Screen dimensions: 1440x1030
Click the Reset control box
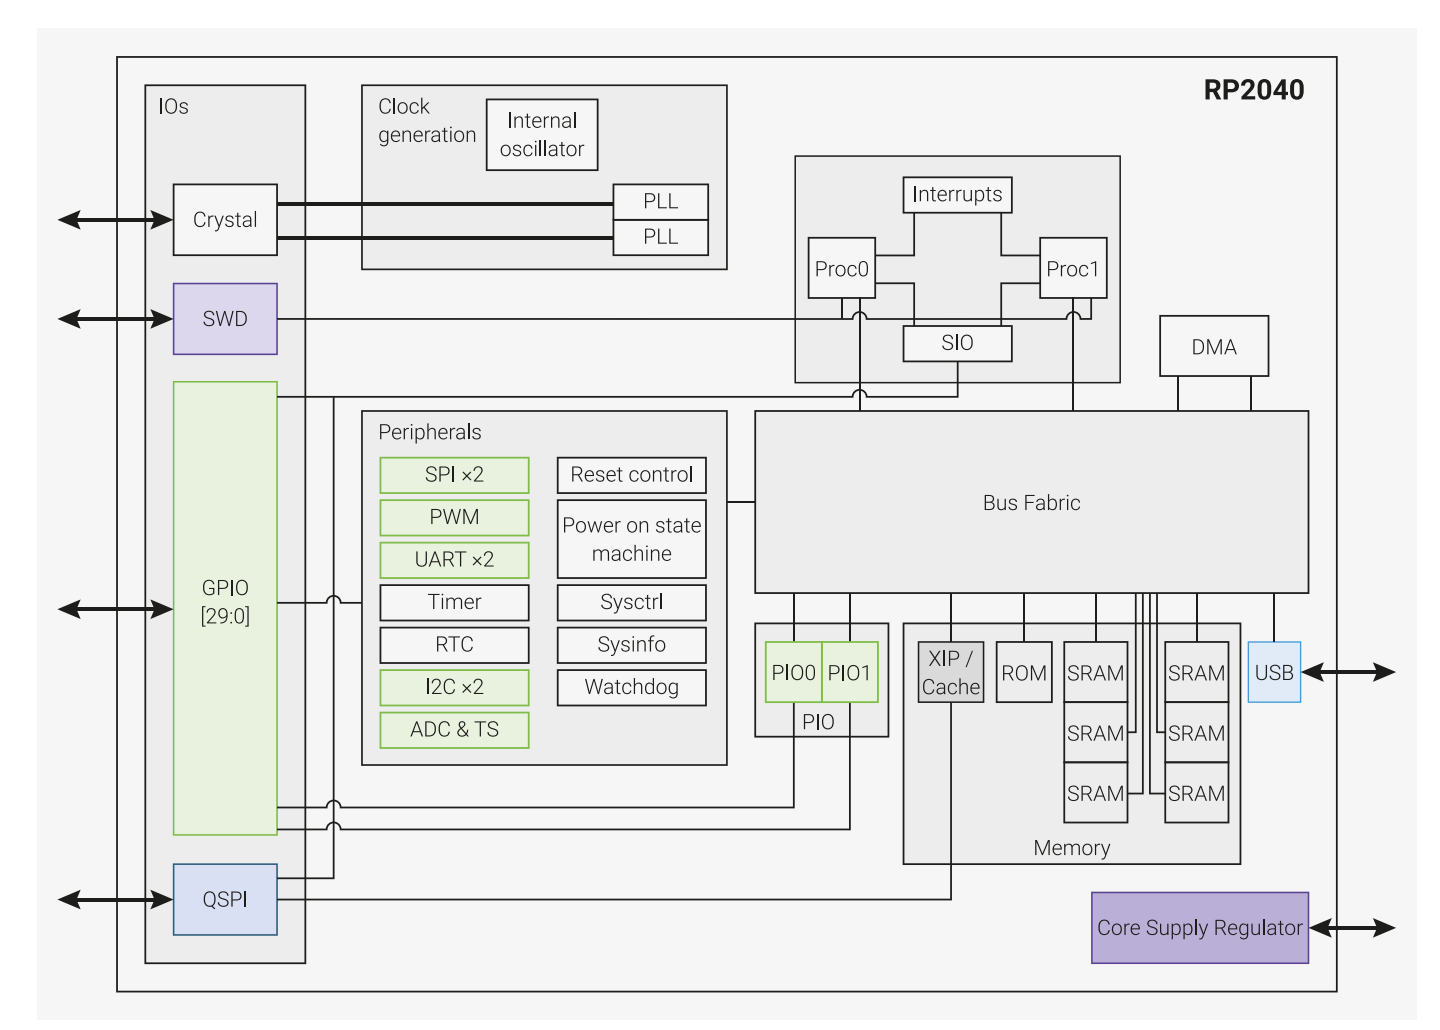(631, 475)
